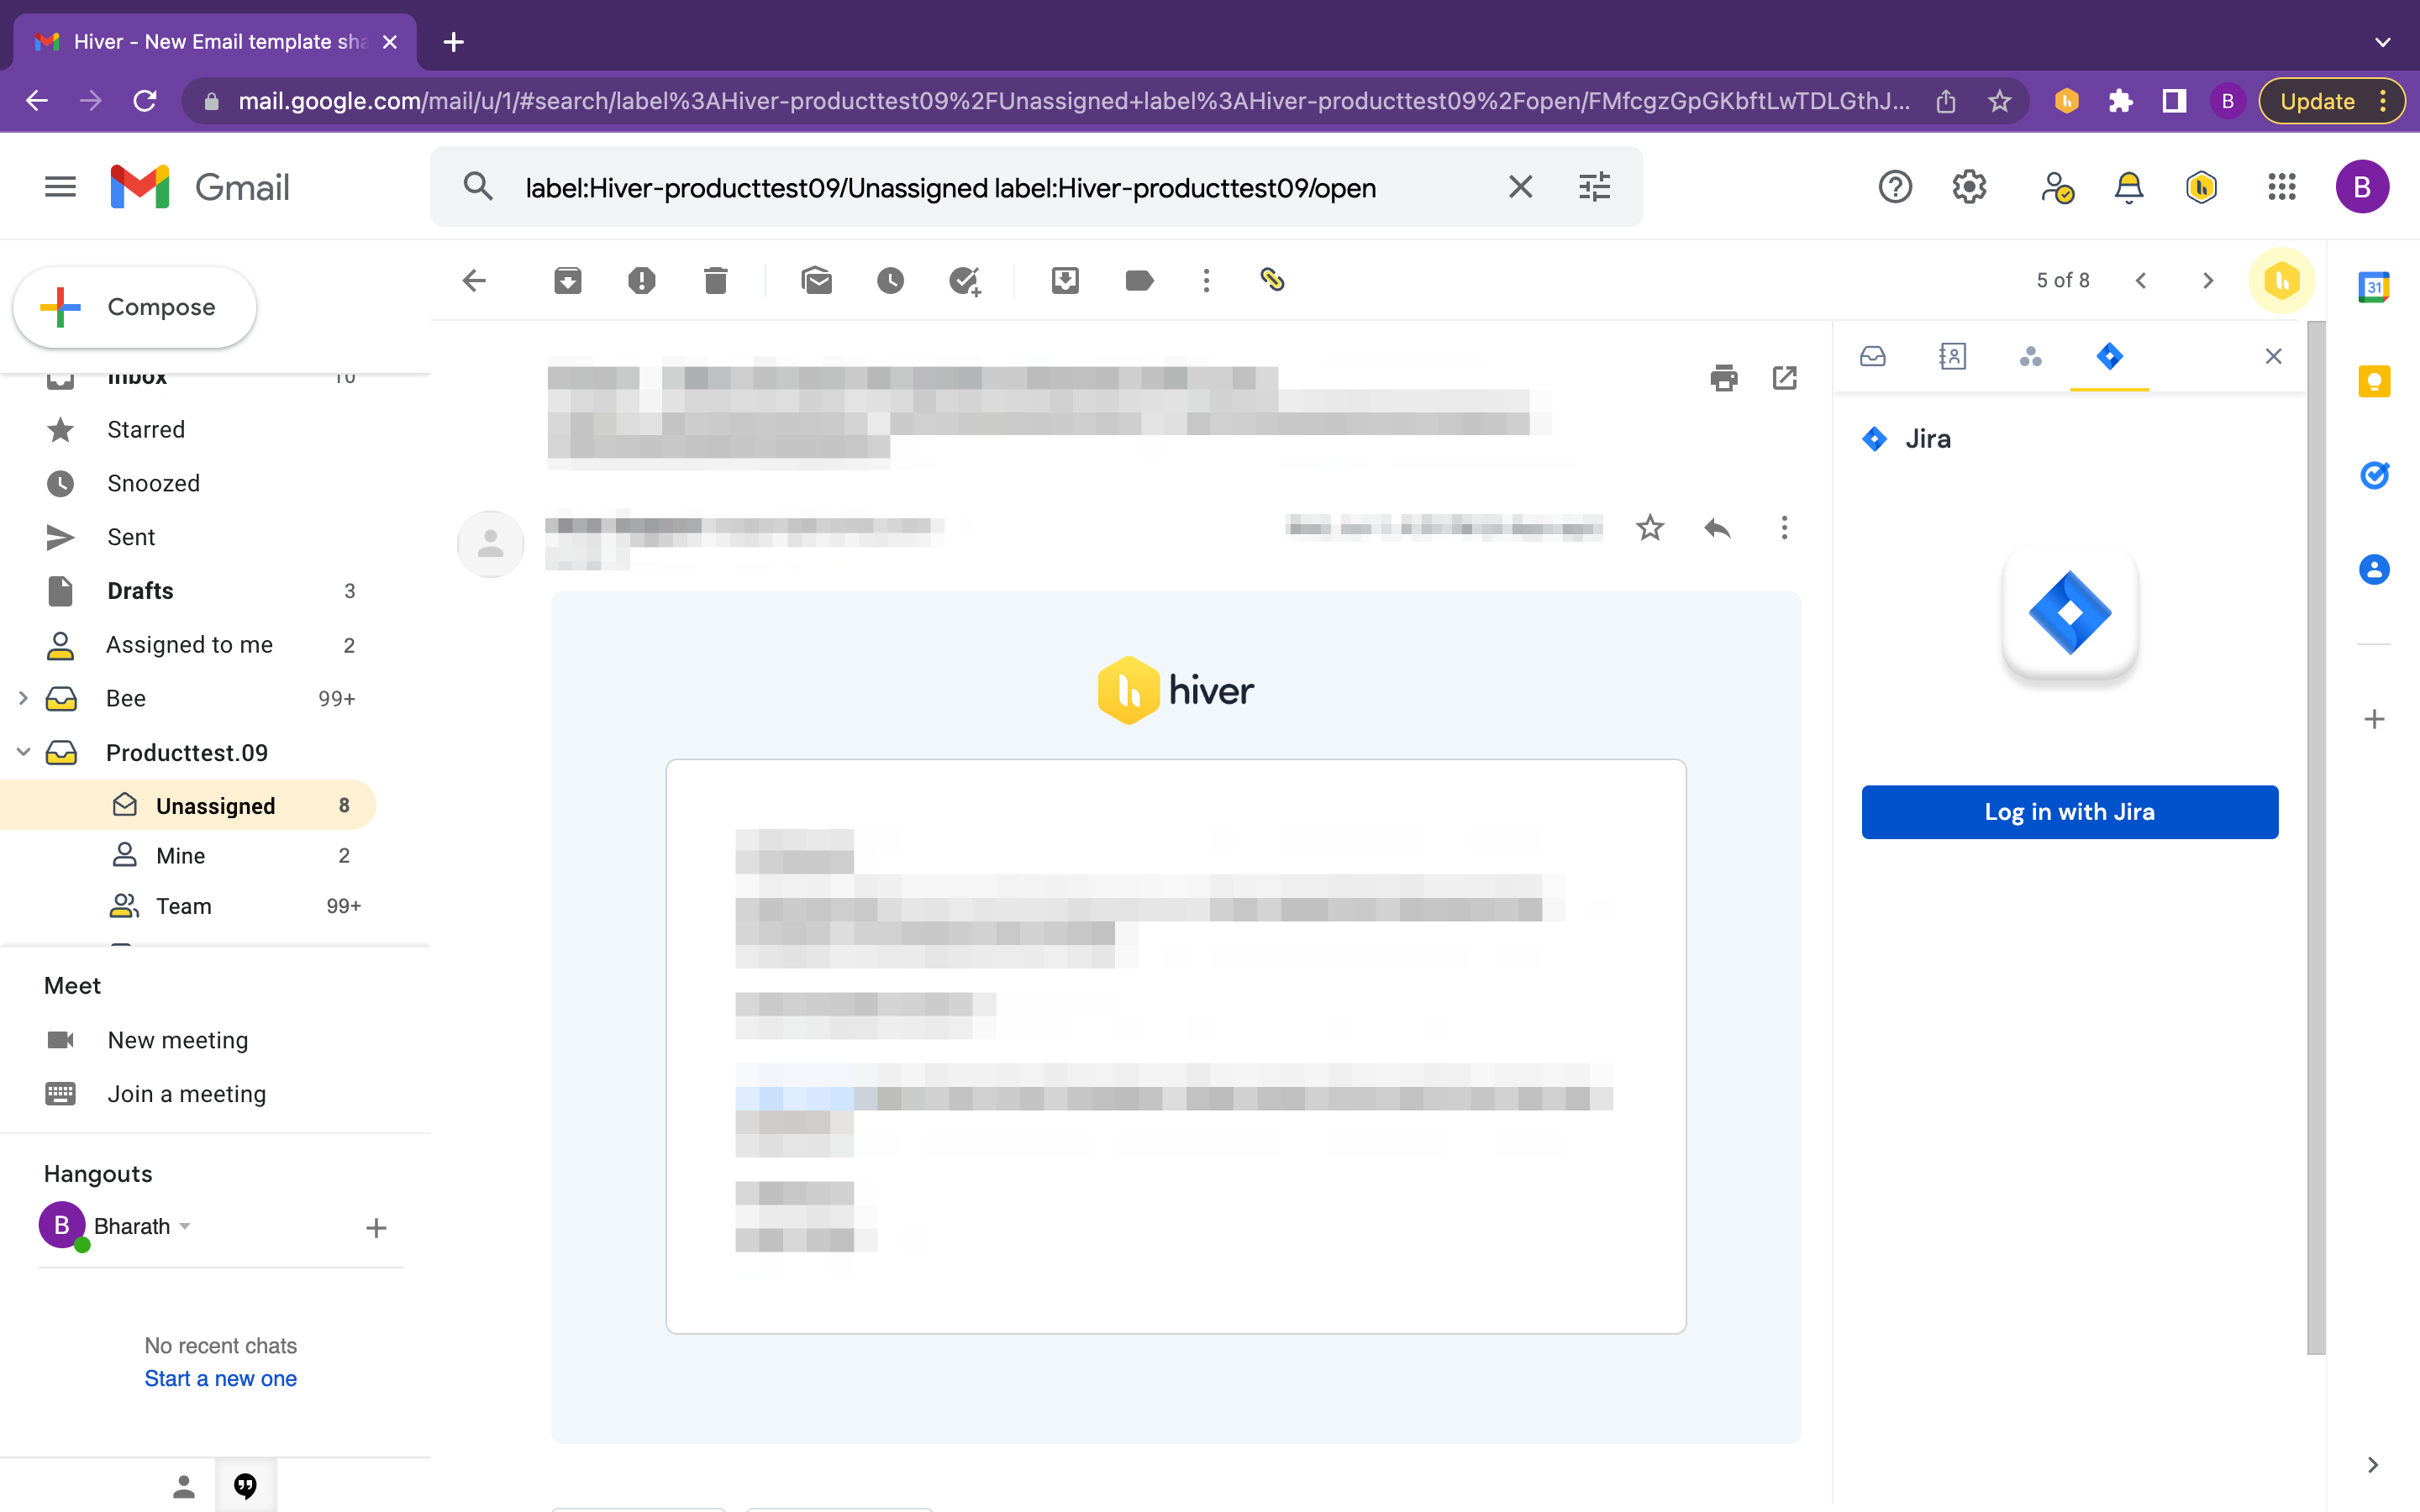Delete this email using the trash icon
The width and height of the screenshot is (2420, 1512).
(x=716, y=281)
